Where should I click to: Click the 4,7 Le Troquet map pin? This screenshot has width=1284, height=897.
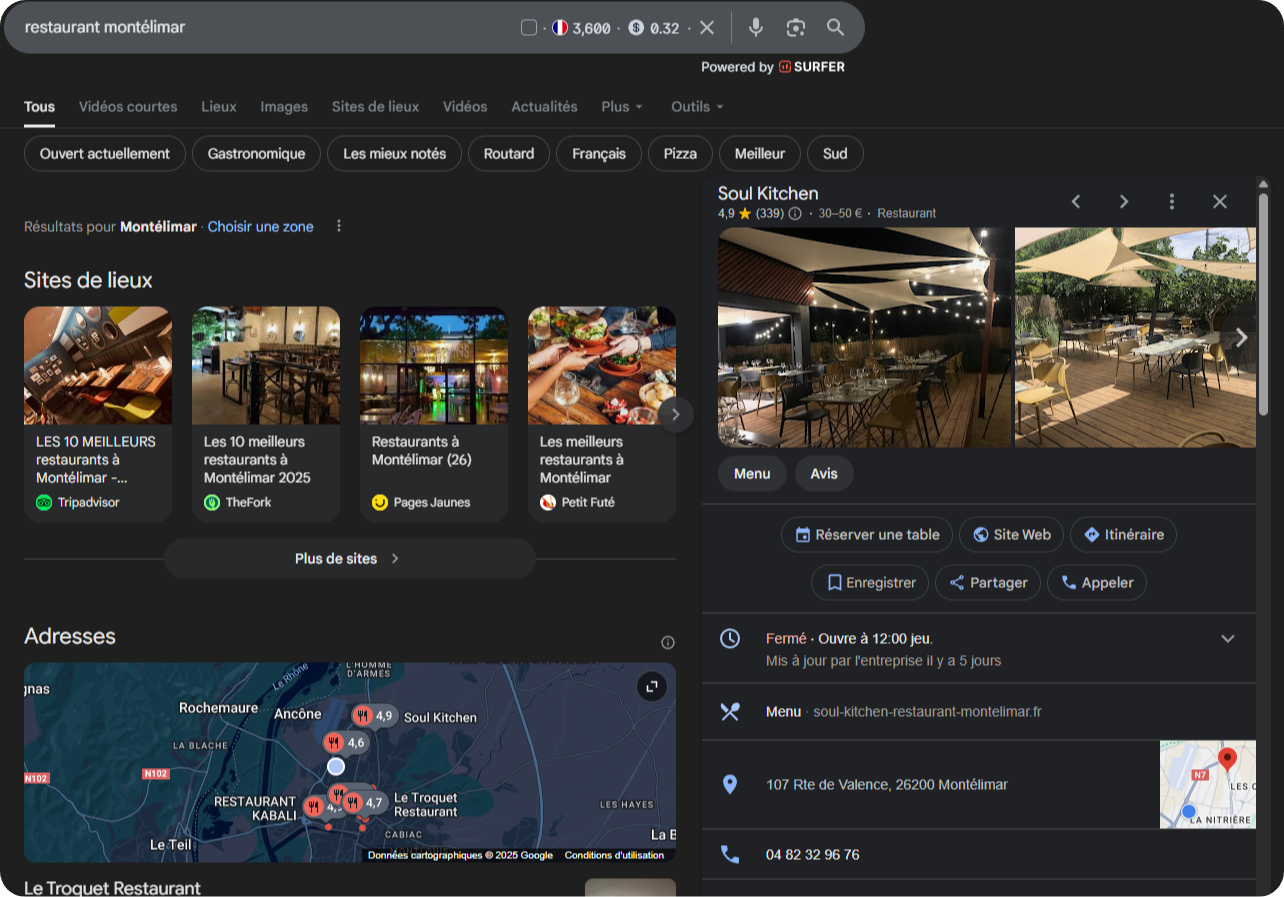point(364,802)
